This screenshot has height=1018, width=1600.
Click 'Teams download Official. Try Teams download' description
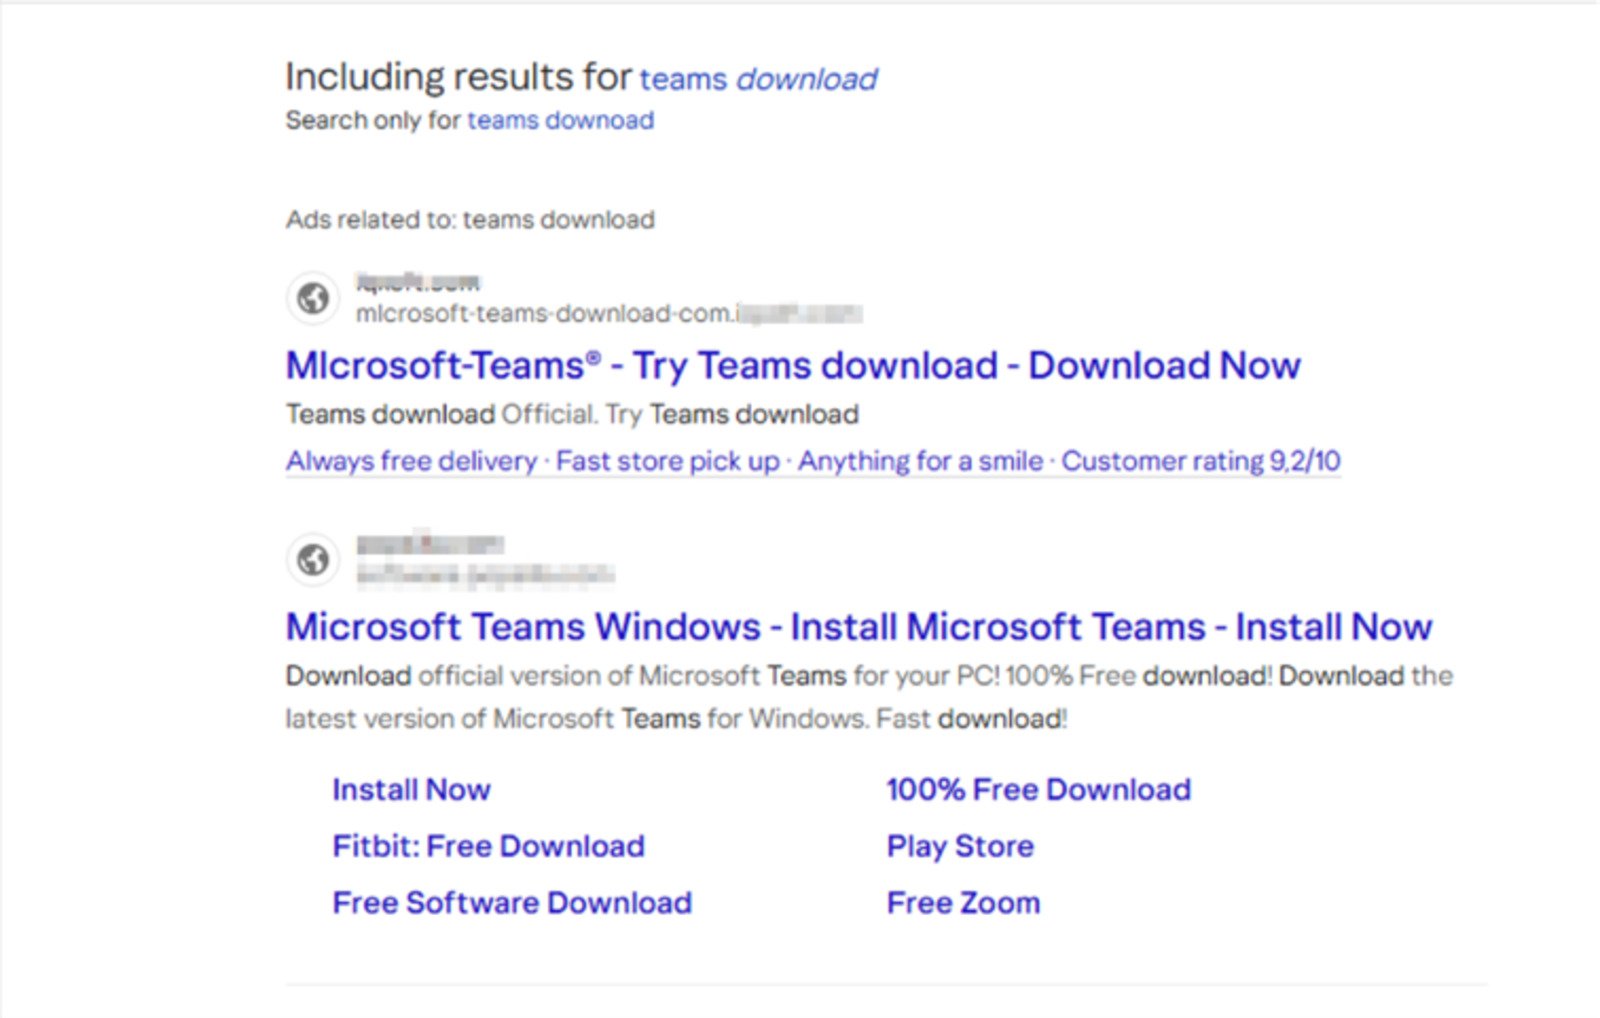pos(572,414)
